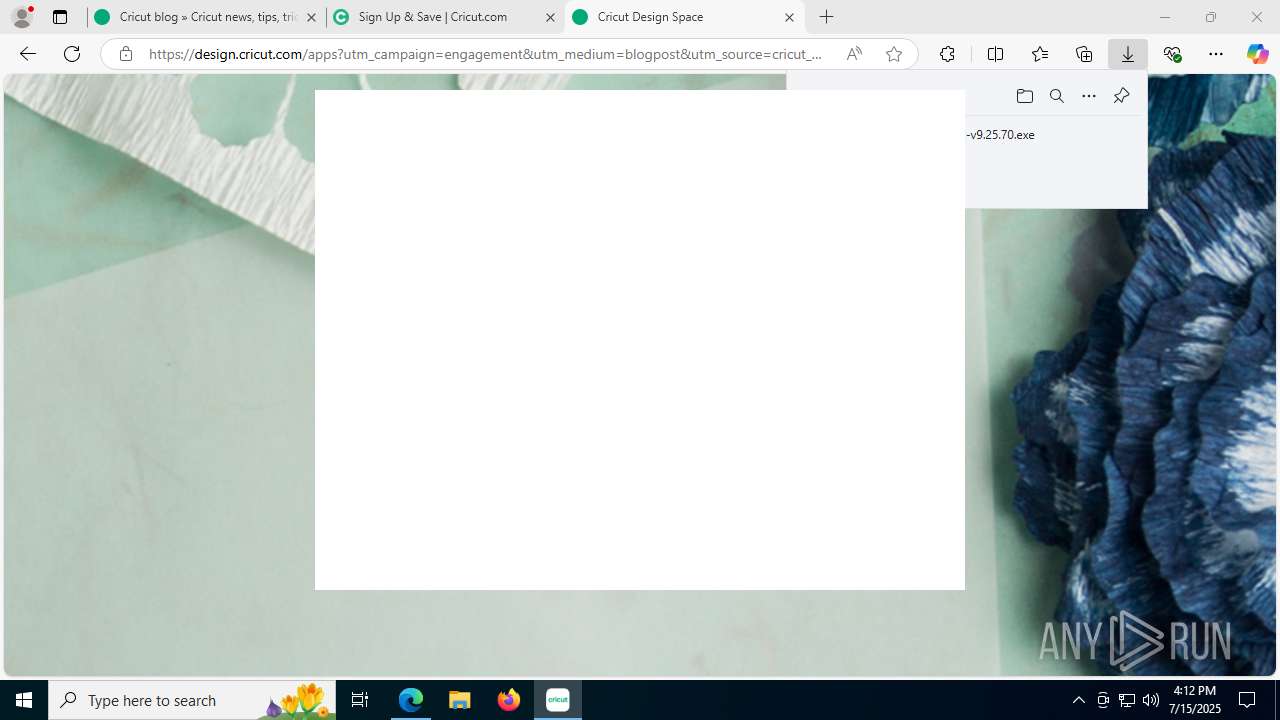Viewport: 1280px width, 720px height.
Task: Open the notification center icon
Action: click(1247, 700)
